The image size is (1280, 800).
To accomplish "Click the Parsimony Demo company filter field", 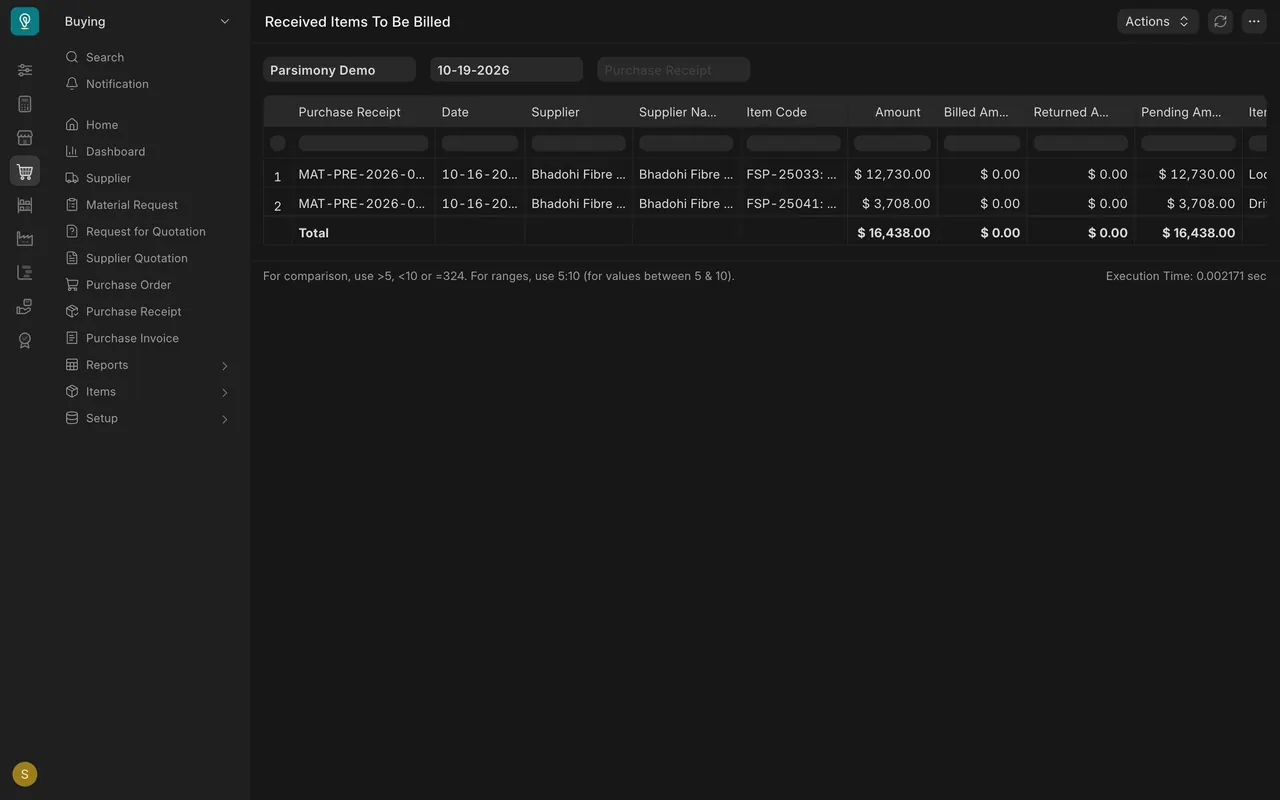I will [339, 70].
